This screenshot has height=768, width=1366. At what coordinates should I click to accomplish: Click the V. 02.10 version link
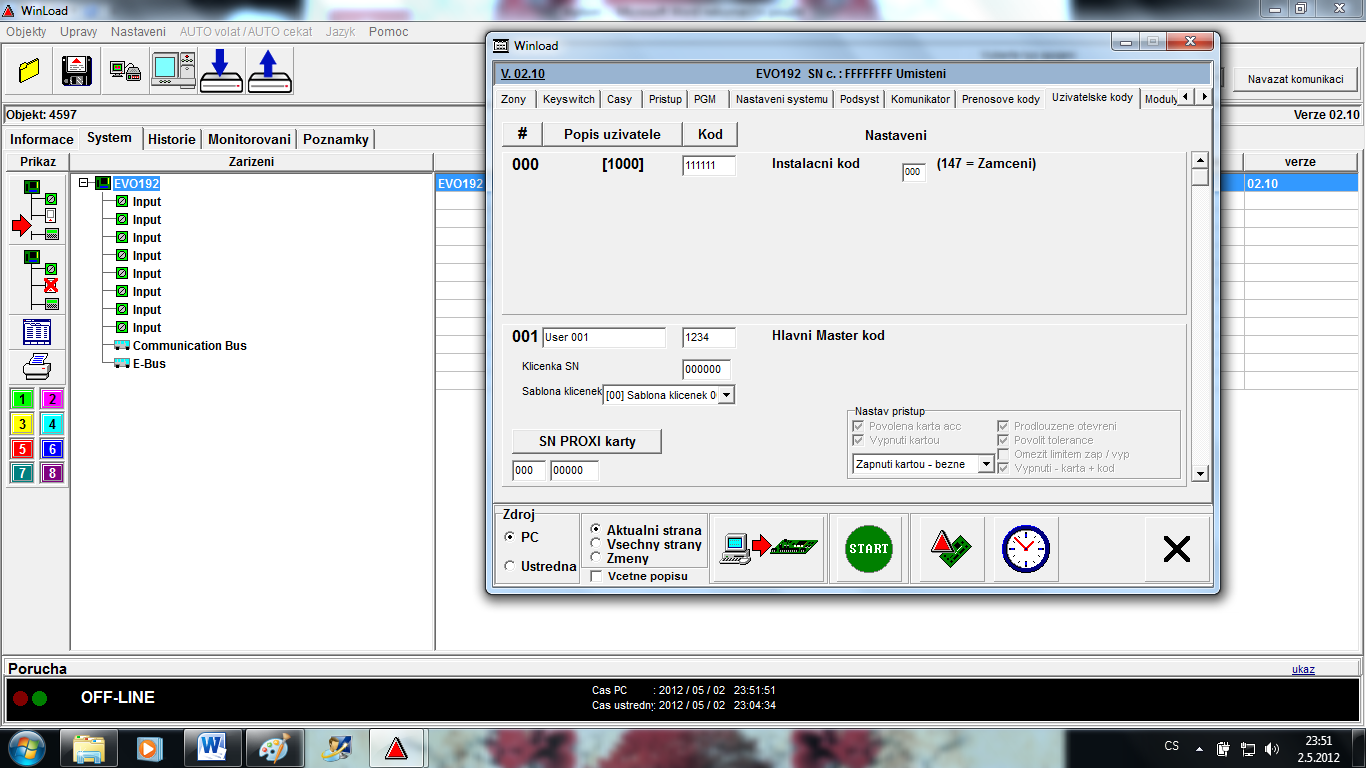pyautogui.click(x=522, y=73)
